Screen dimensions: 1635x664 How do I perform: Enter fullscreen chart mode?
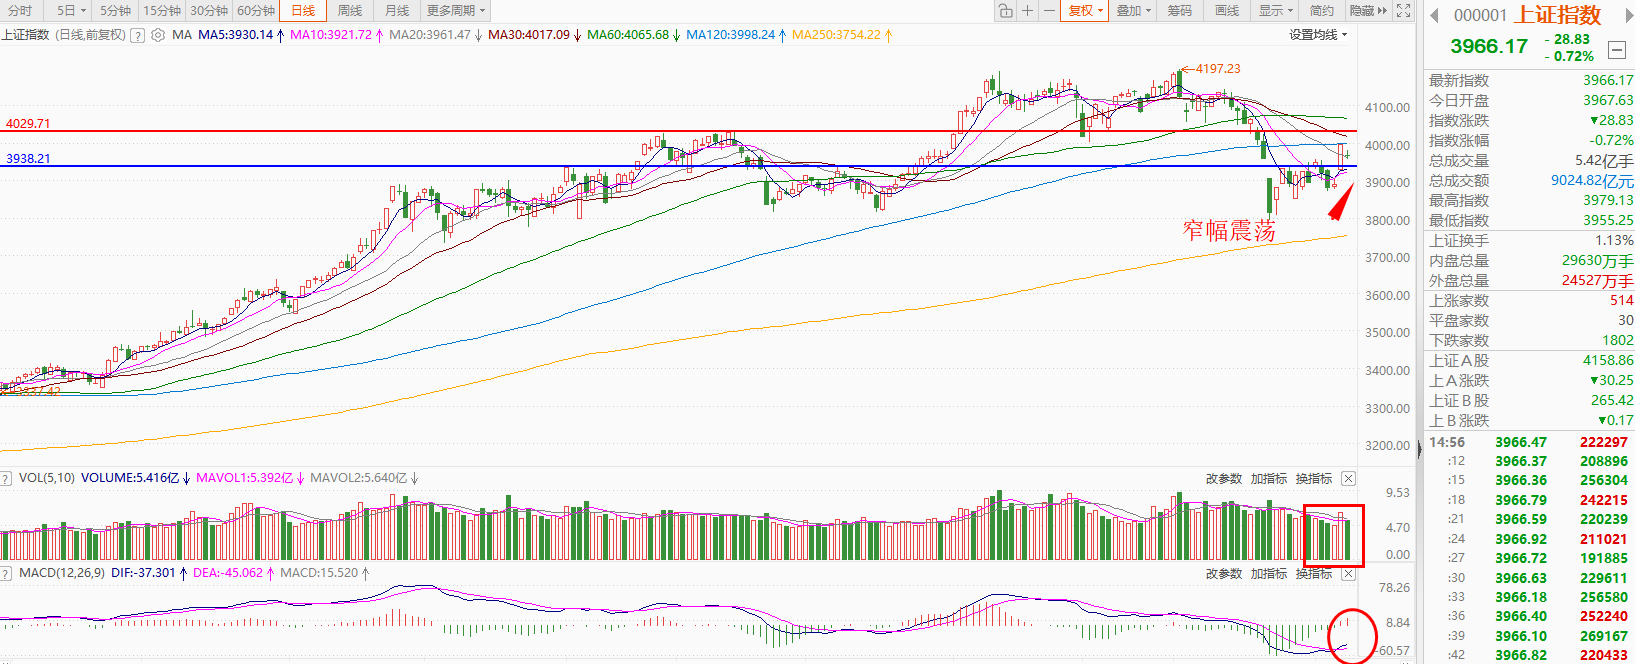coord(1404,11)
